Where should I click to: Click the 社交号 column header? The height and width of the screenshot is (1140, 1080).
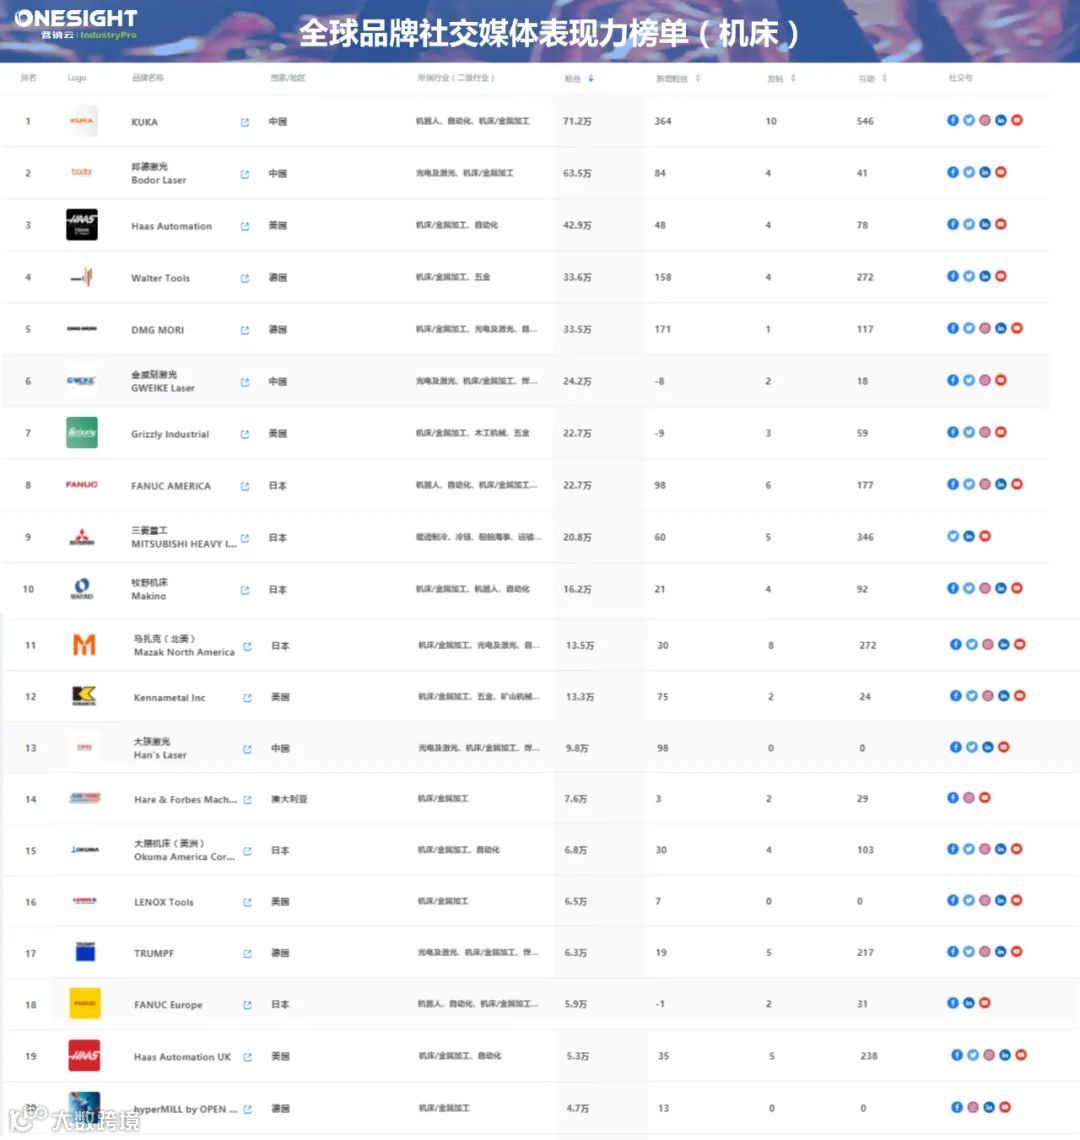[960, 78]
